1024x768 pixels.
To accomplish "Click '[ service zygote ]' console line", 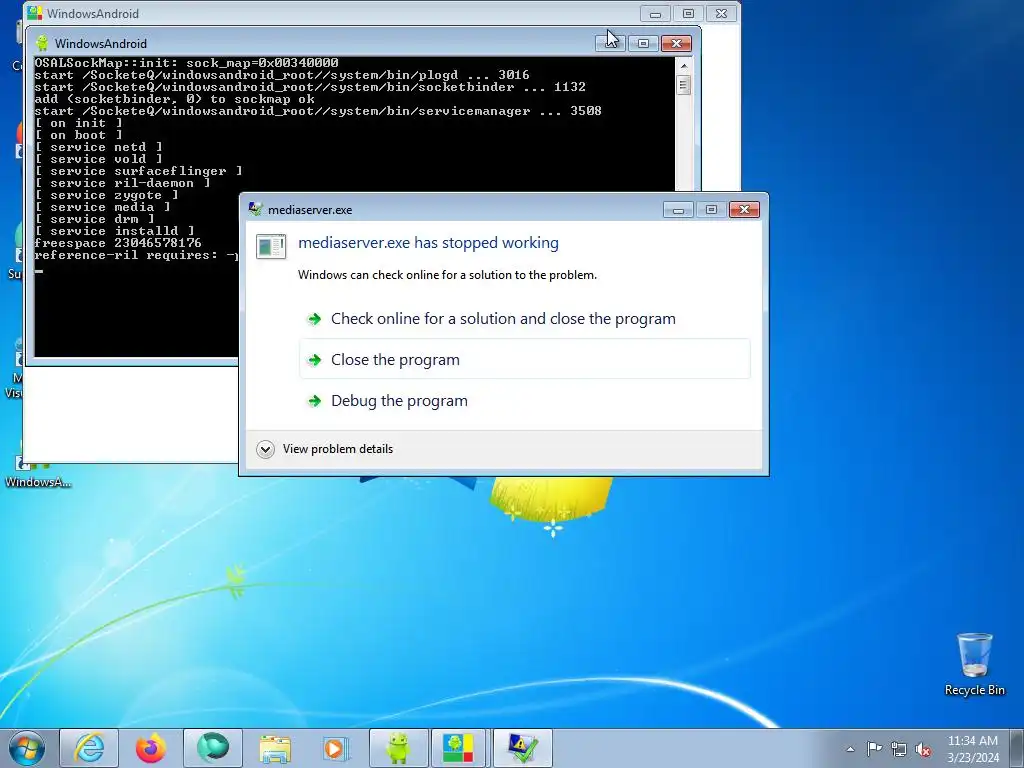I will [106, 195].
